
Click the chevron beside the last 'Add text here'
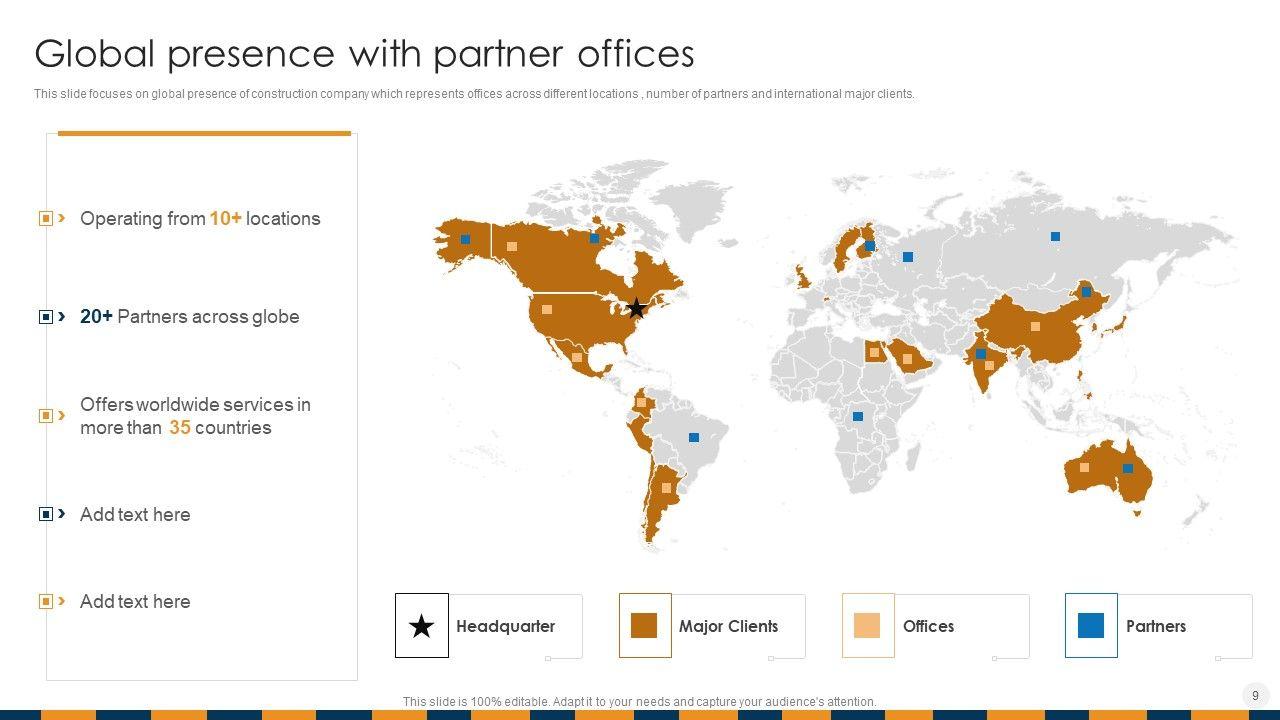pyautogui.click(x=62, y=601)
